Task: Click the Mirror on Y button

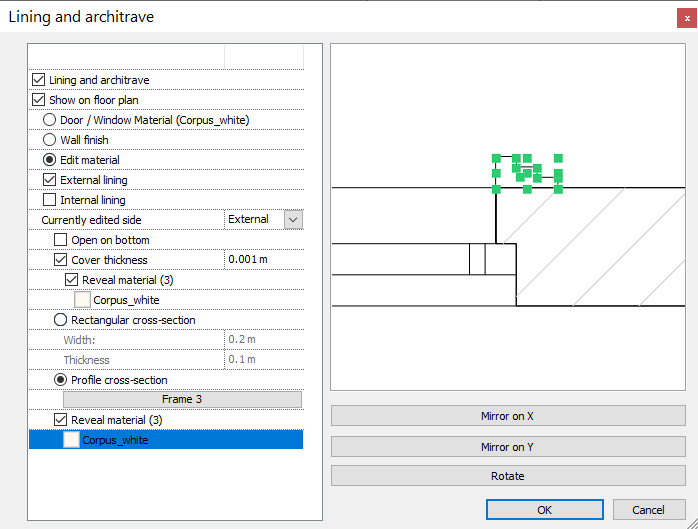Action: click(508, 447)
